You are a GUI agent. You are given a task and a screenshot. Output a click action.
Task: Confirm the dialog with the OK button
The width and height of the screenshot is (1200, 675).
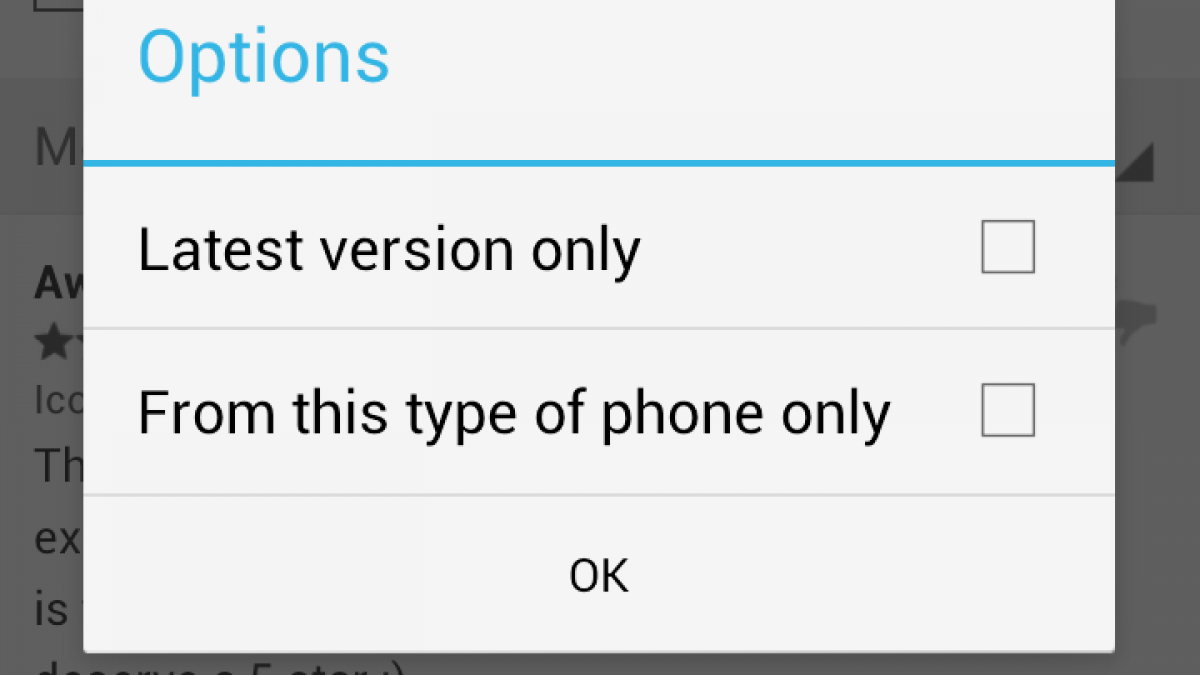click(x=599, y=575)
